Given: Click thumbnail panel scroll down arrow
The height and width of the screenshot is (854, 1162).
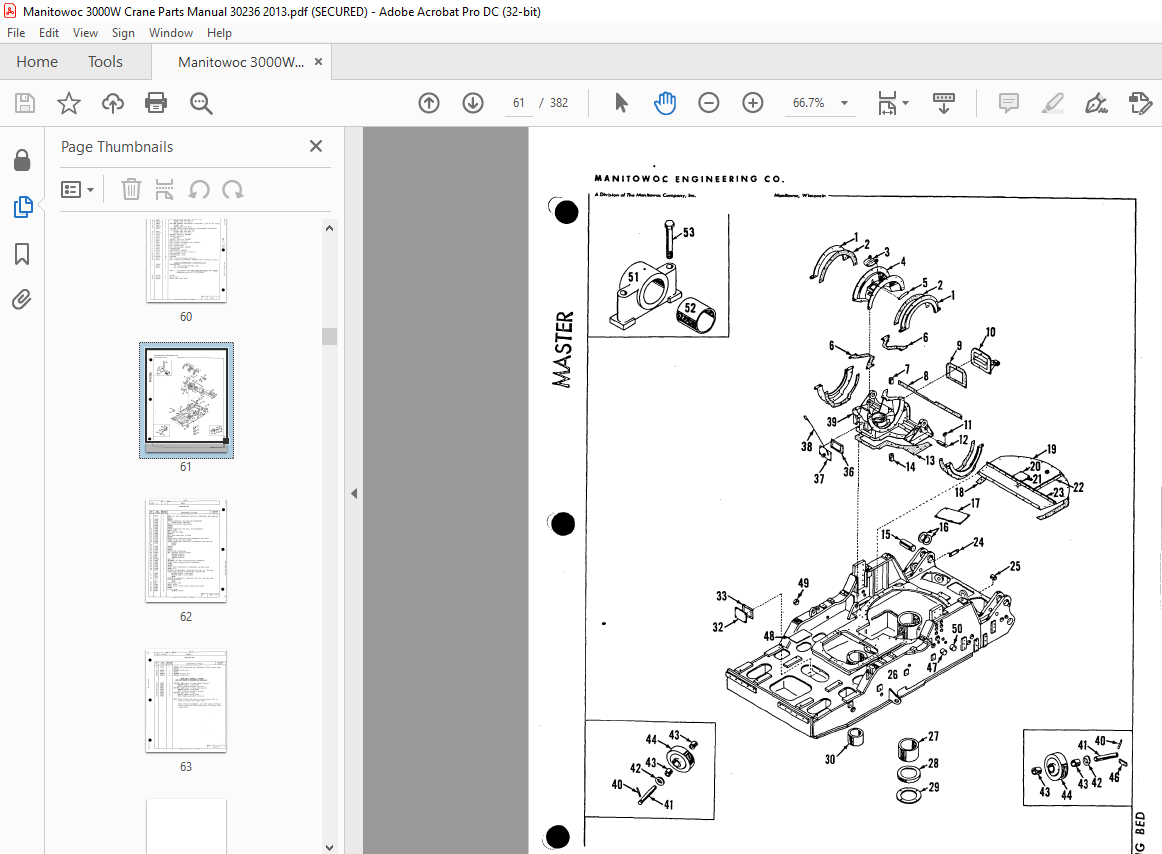Looking at the screenshot, I should pos(330,847).
